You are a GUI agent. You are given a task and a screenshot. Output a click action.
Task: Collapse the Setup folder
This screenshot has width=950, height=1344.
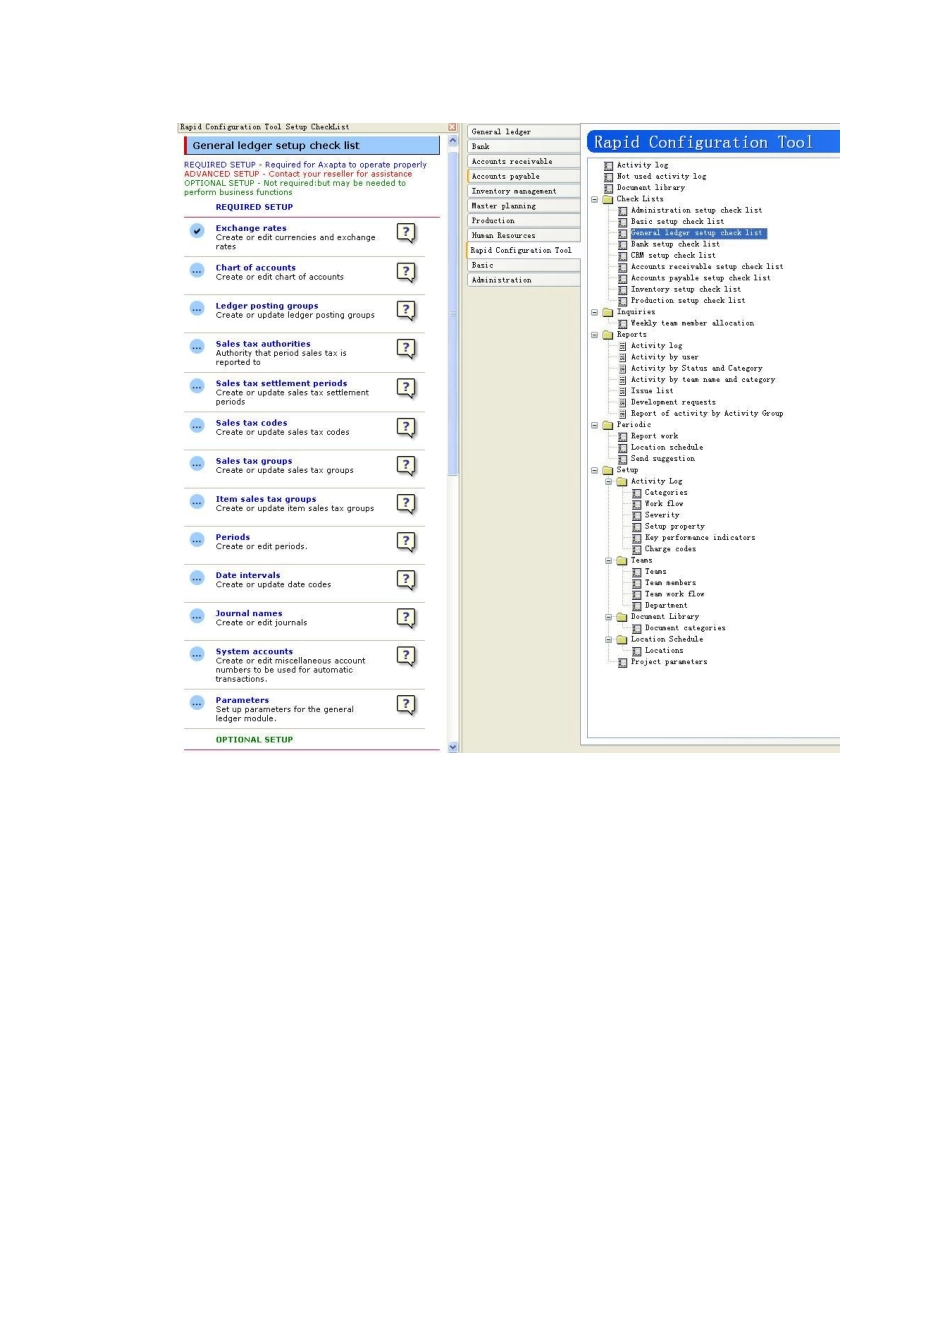click(594, 470)
